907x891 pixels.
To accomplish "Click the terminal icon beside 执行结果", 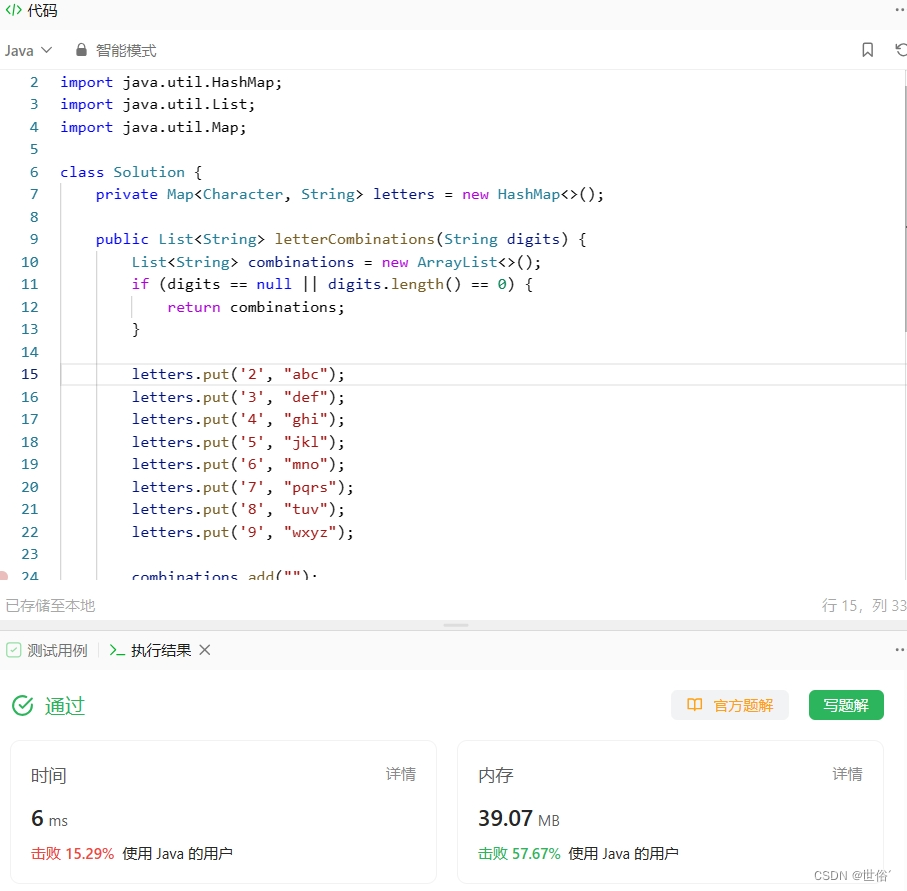I will (x=117, y=650).
